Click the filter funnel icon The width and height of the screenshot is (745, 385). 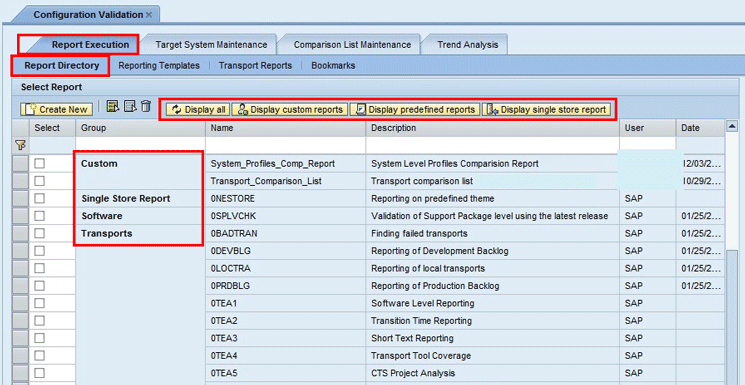(x=20, y=145)
